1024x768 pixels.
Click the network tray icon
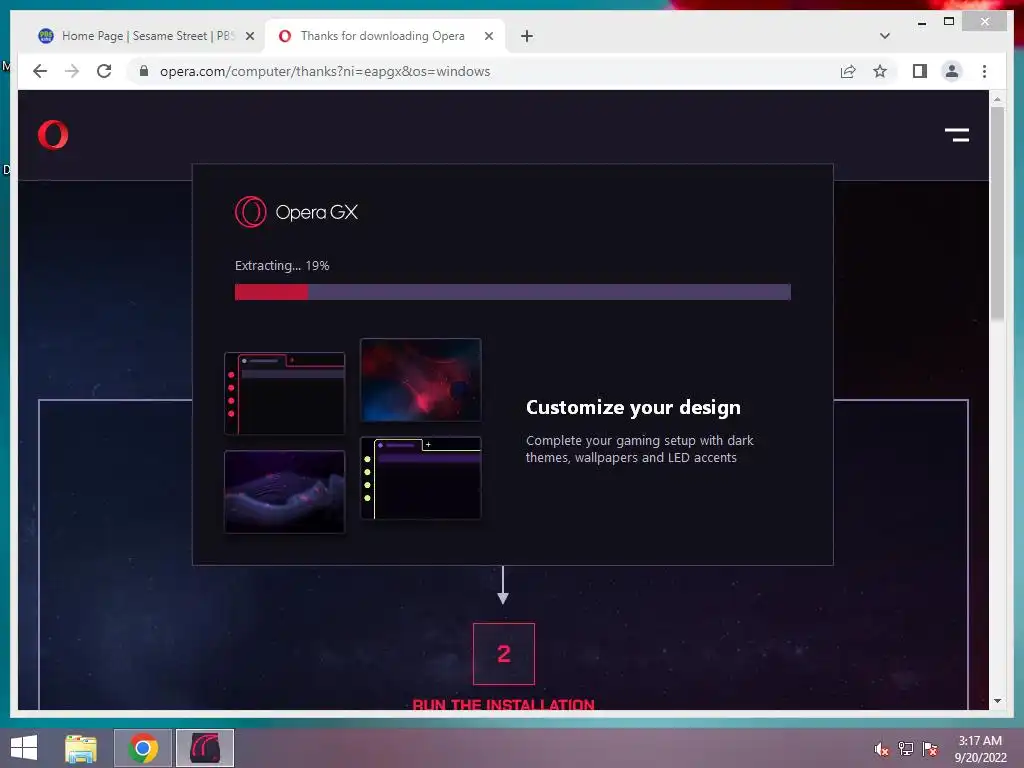pyautogui.click(x=906, y=748)
